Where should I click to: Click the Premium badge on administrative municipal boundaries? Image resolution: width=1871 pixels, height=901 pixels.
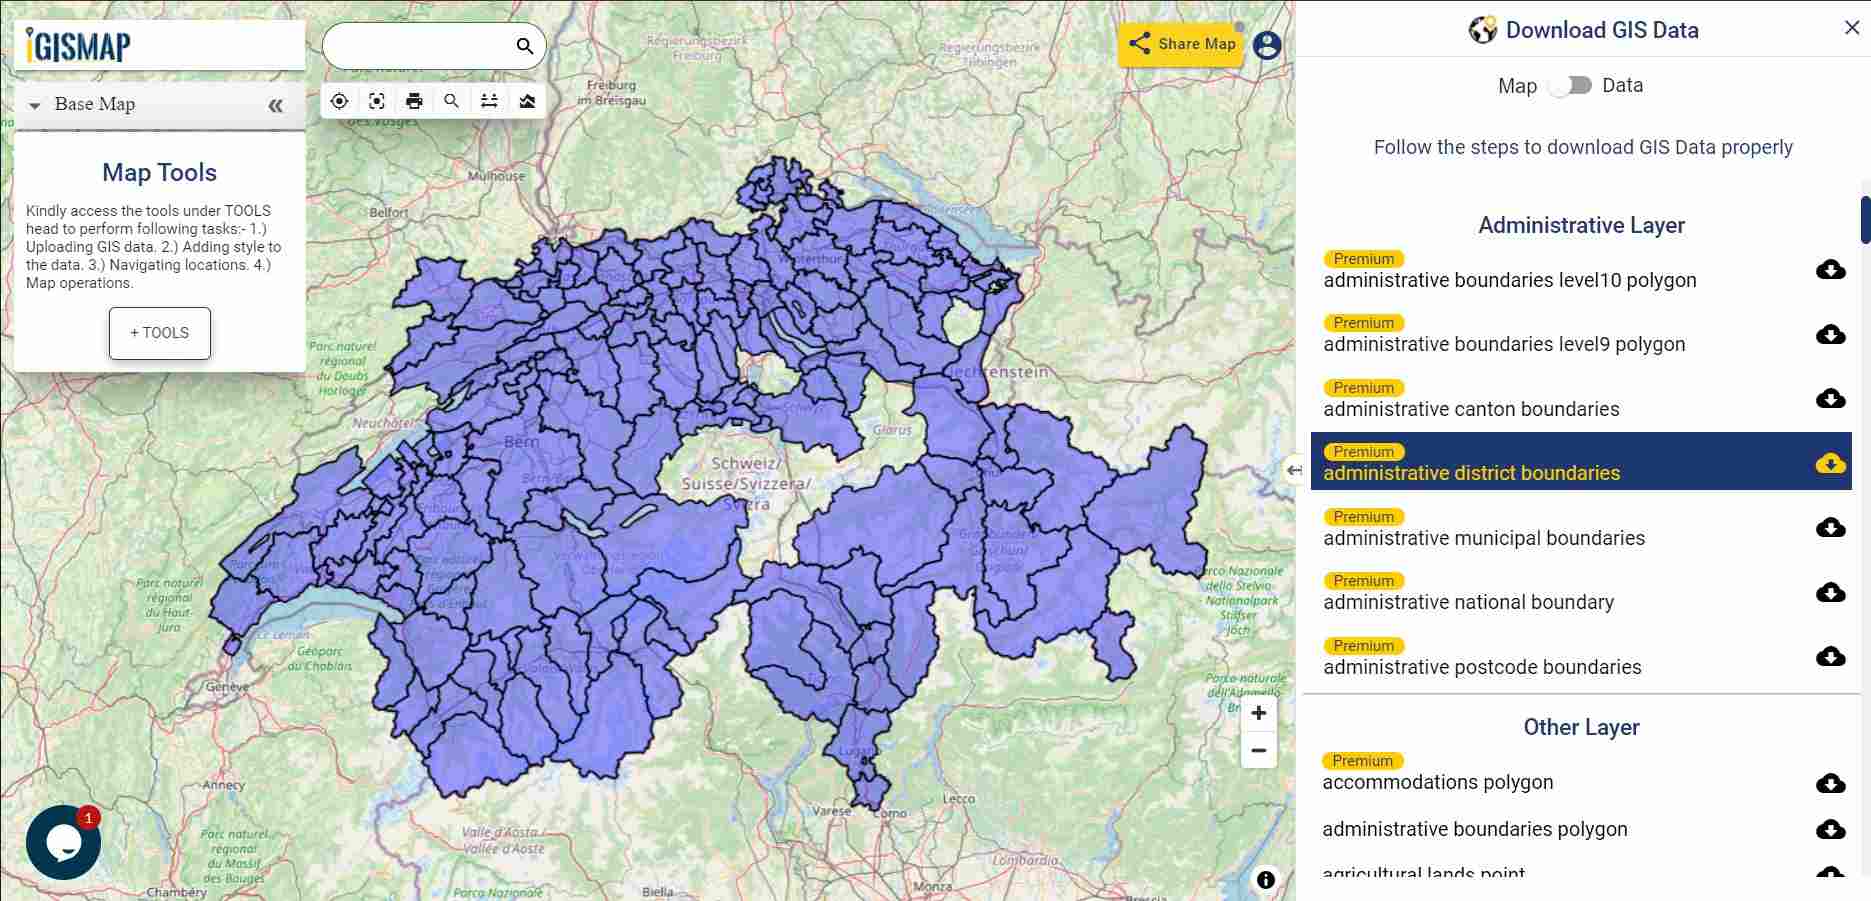point(1363,516)
